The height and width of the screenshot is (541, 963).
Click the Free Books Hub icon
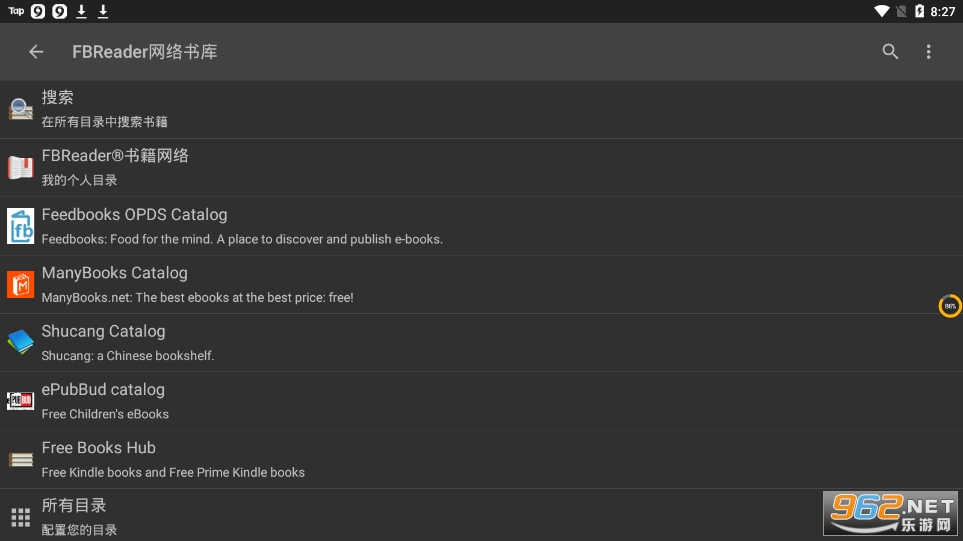[x=21, y=460]
